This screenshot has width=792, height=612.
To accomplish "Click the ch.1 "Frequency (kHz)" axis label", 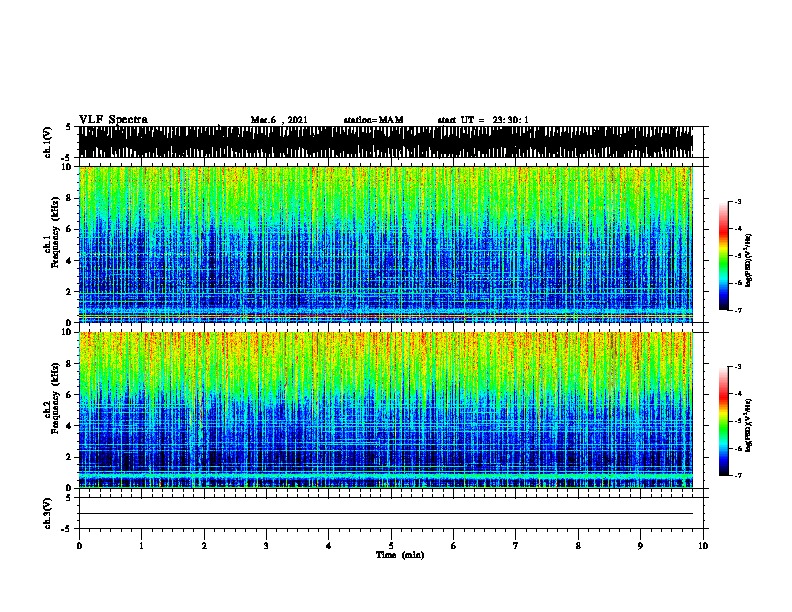I will point(55,233).
